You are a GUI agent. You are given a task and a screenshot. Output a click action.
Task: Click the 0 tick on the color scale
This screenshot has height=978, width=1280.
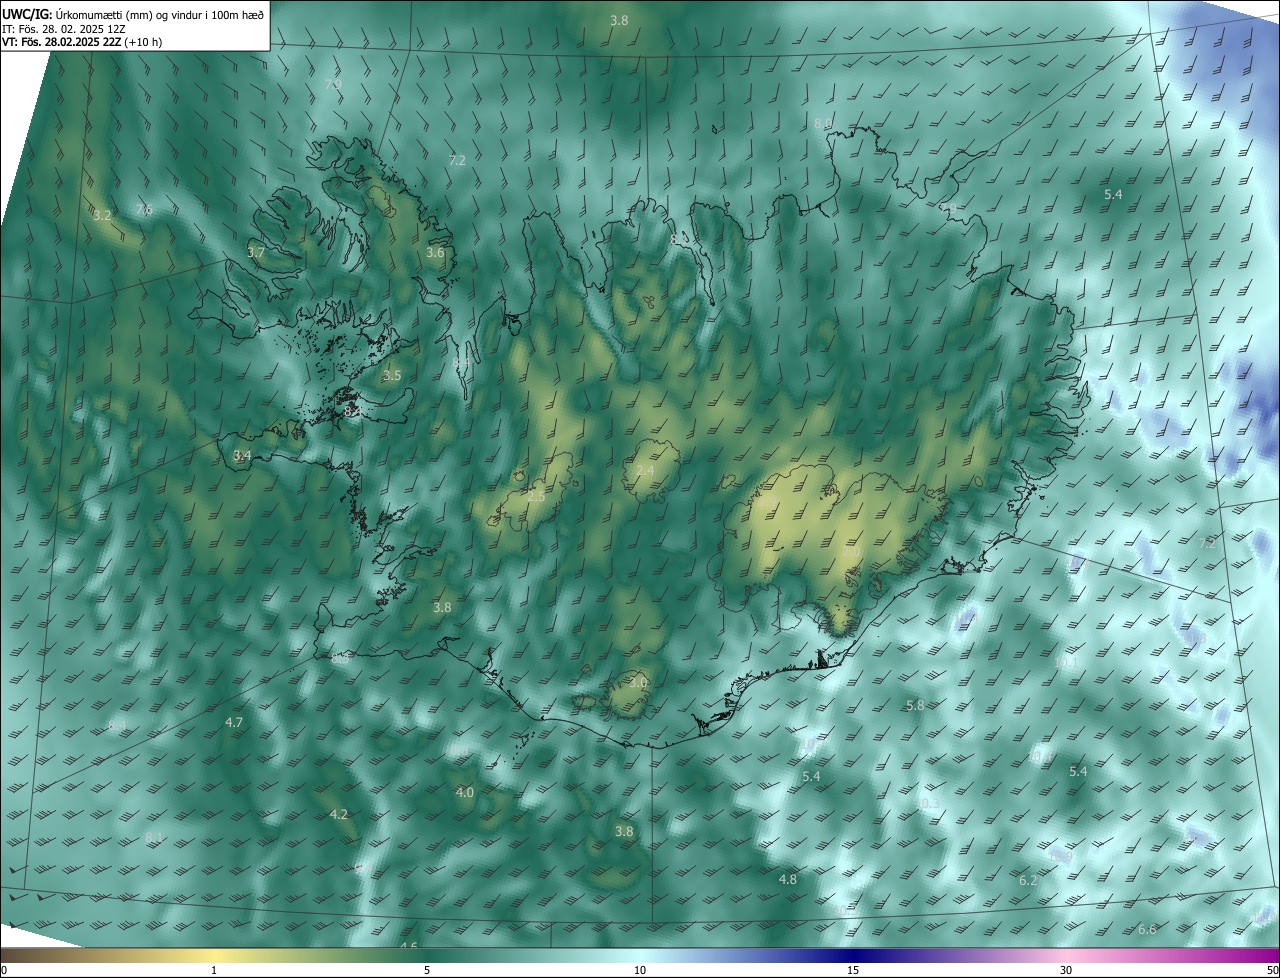click(x=3, y=970)
